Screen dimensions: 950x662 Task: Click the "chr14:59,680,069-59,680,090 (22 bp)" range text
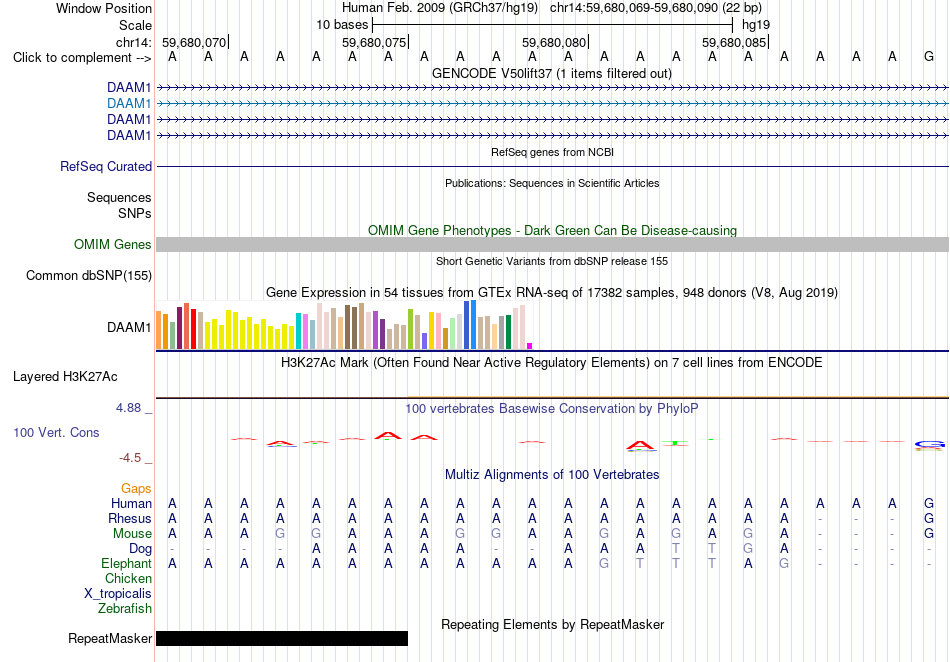[x=656, y=8]
